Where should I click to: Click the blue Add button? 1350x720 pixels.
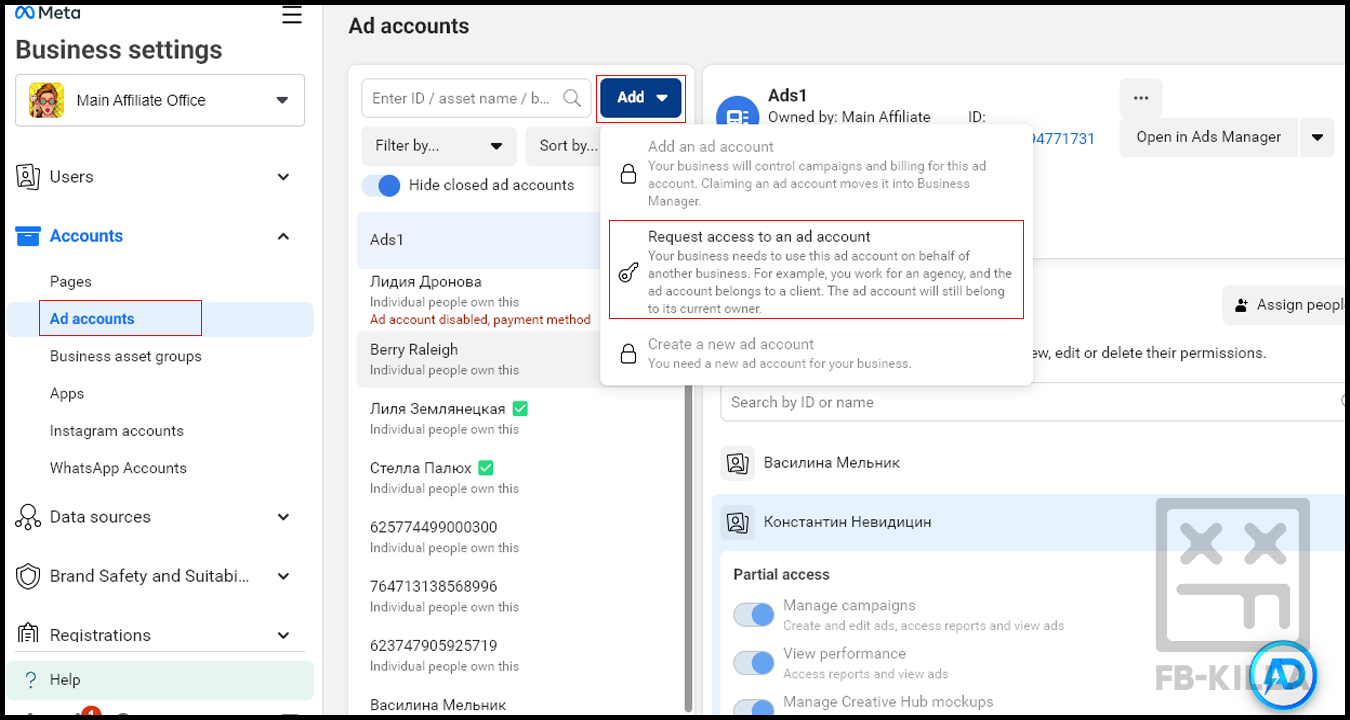[x=641, y=98]
